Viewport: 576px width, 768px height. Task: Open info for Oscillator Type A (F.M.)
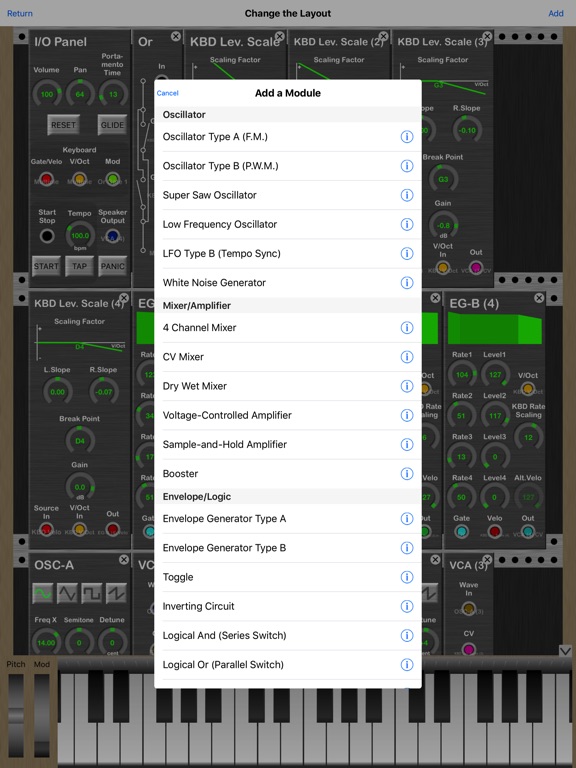point(407,137)
